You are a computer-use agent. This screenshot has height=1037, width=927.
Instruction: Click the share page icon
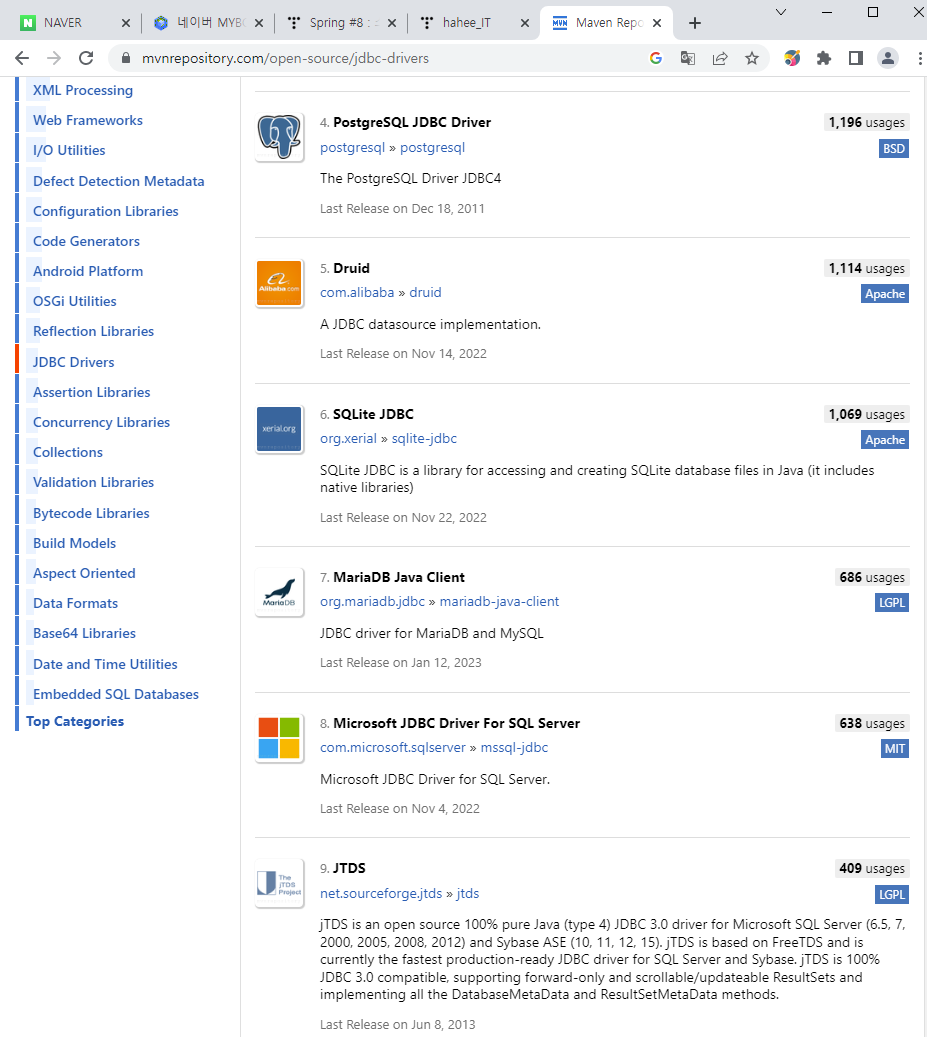720,58
